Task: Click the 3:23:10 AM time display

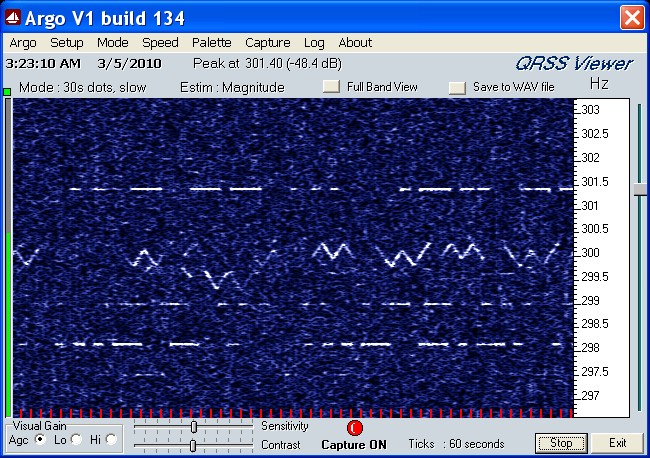Action: pyautogui.click(x=43, y=64)
